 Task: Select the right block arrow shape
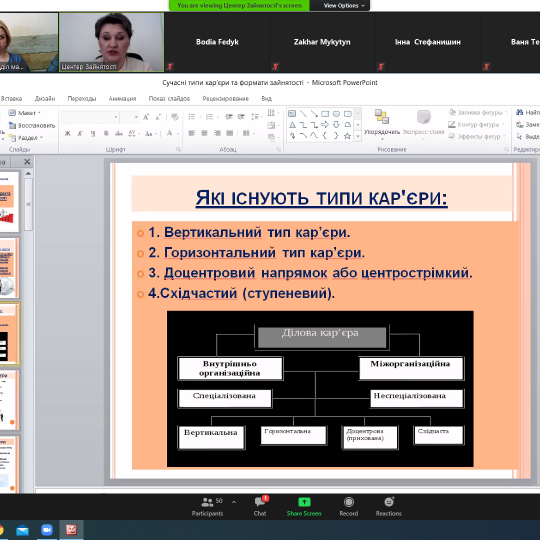coord(325,125)
